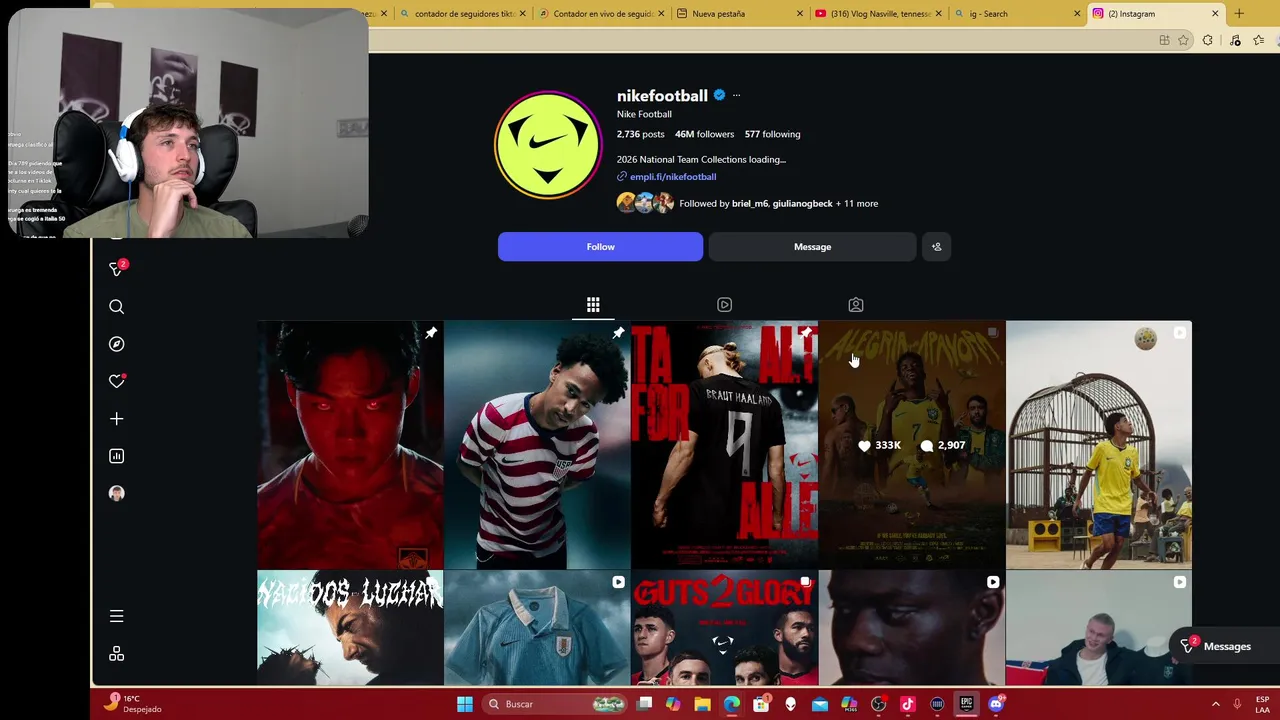Close the Nueva pestaña browser tab
This screenshot has height=720, width=1280.
point(800,14)
